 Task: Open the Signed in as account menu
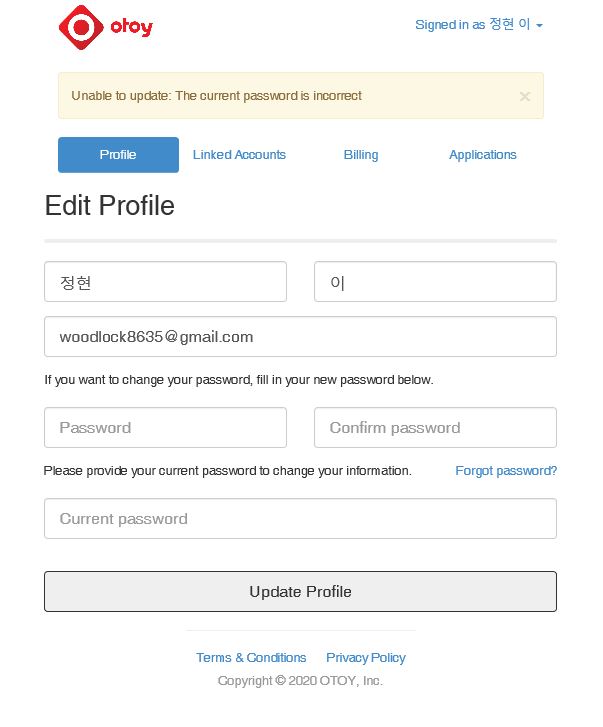point(479,25)
